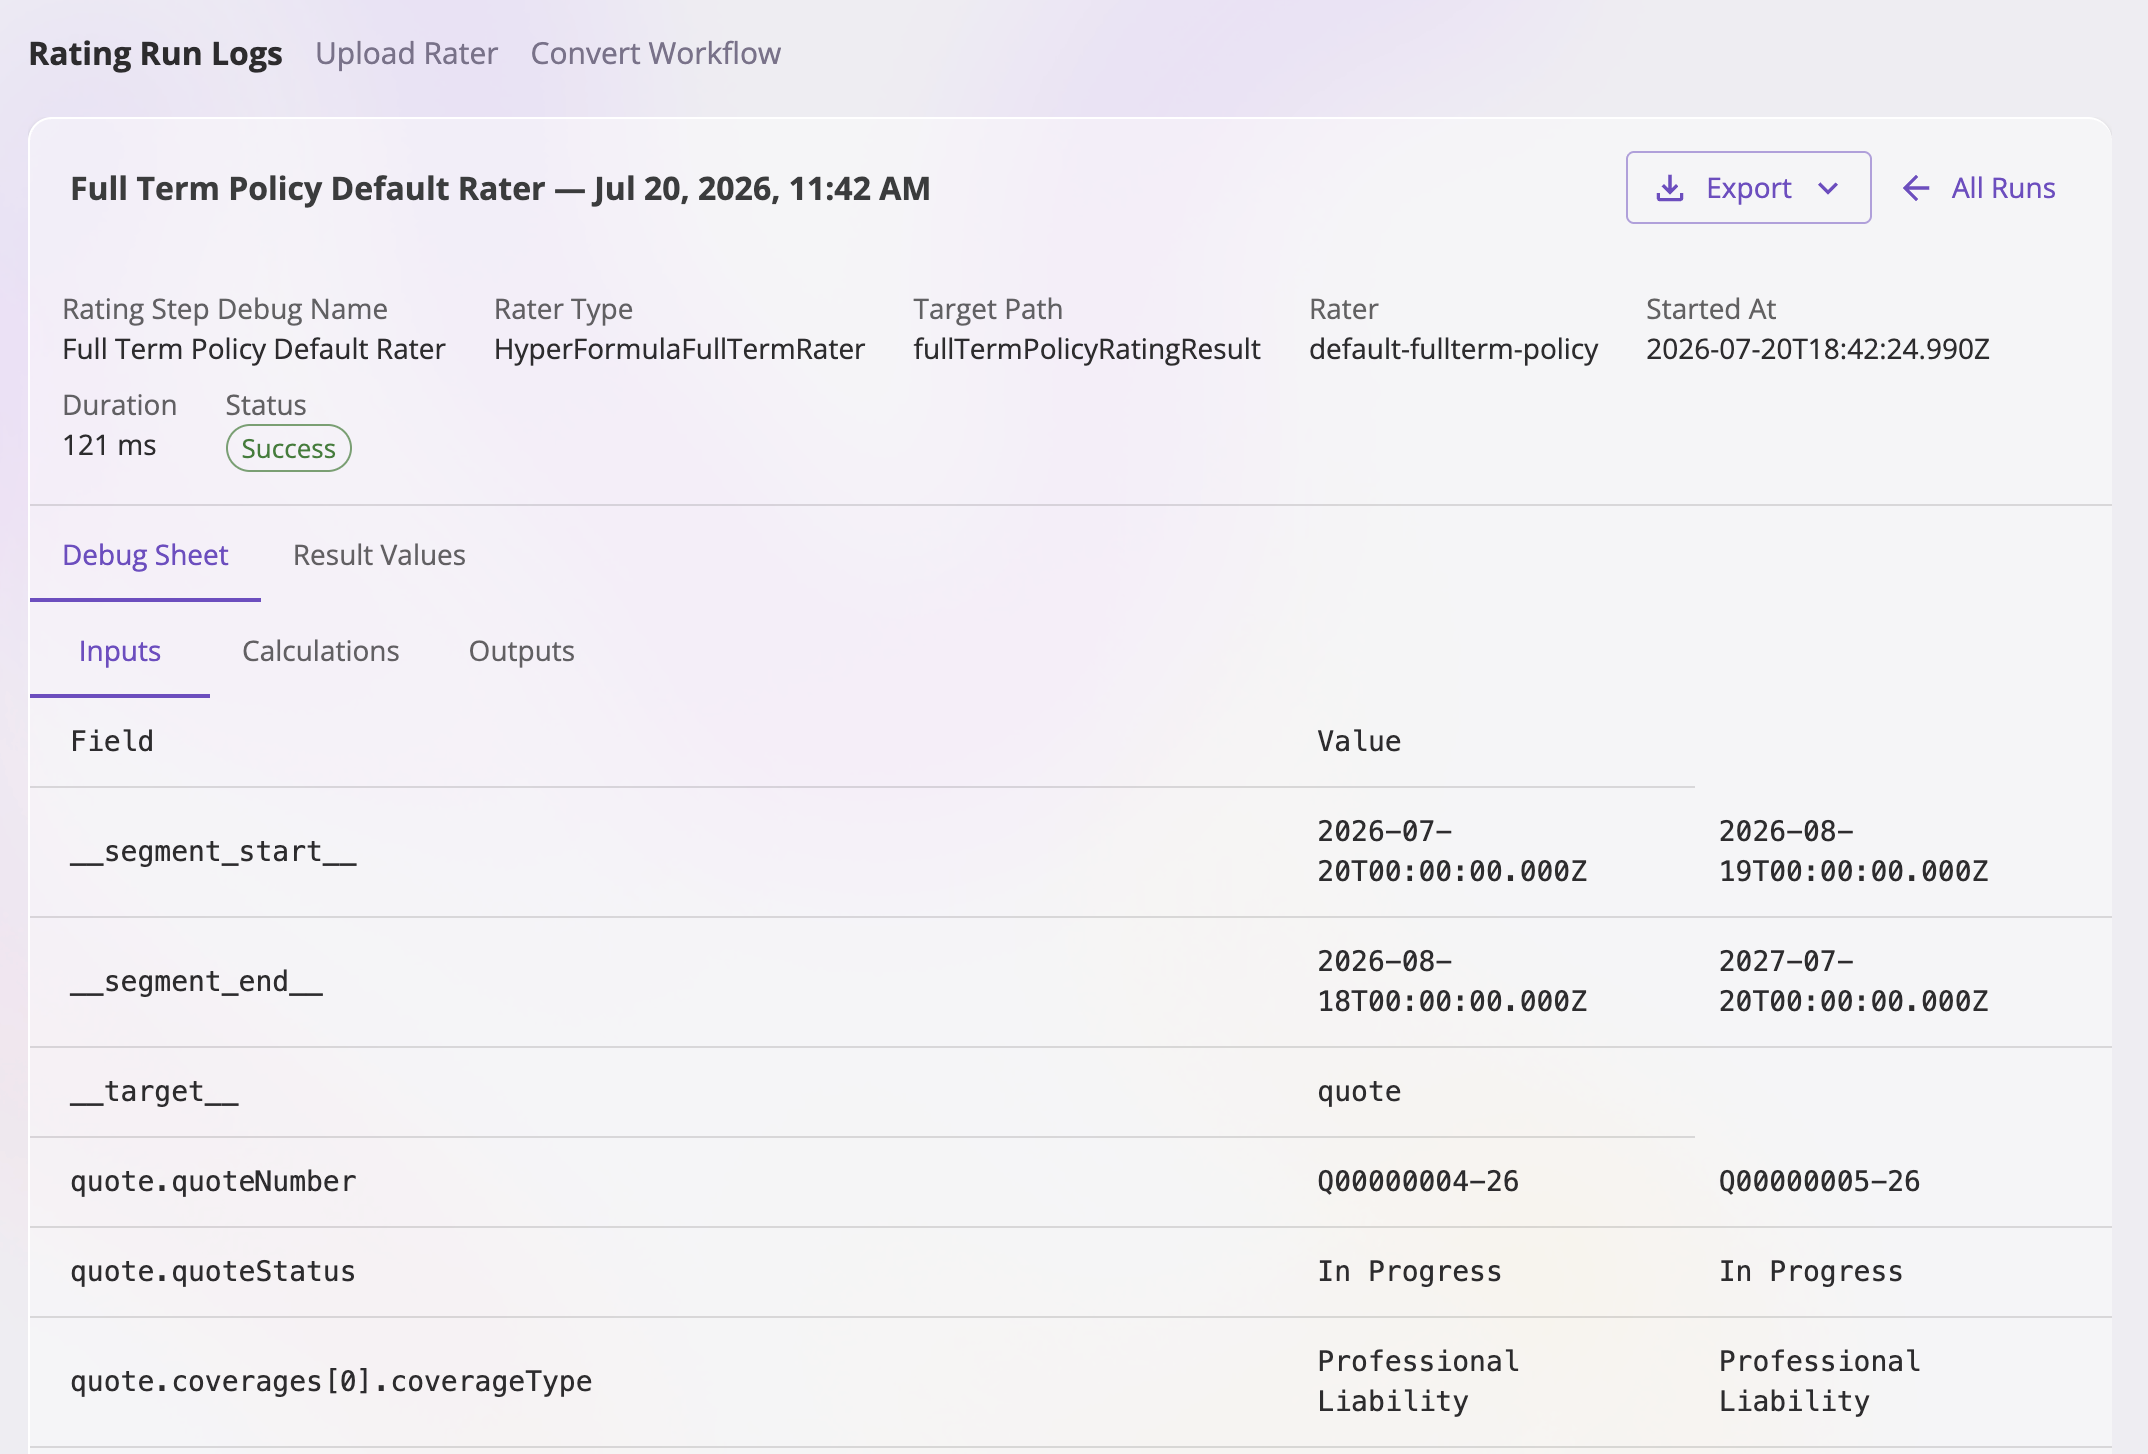Screen dimensions: 2148x1454
Task: Click Full Term Policy Default Rater debug name
Action: pyautogui.click(x=254, y=349)
